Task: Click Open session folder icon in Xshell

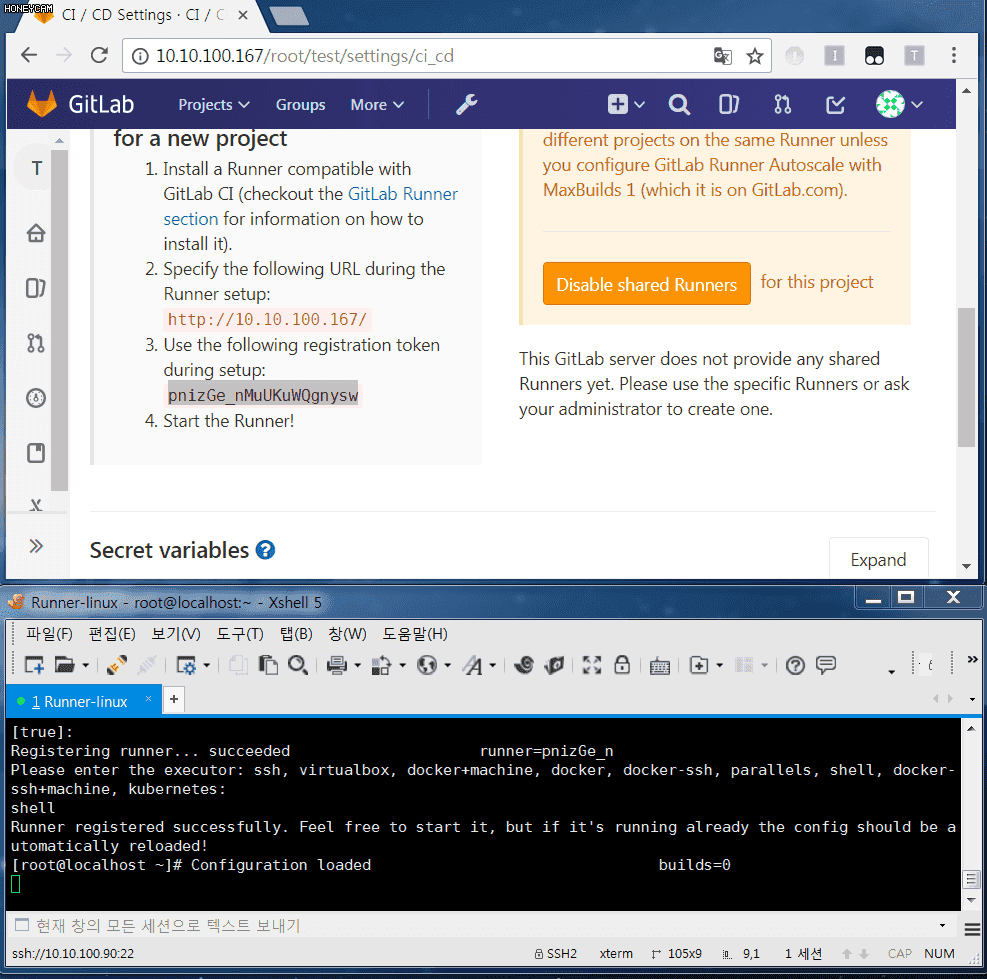Action: (x=64, y=665)
